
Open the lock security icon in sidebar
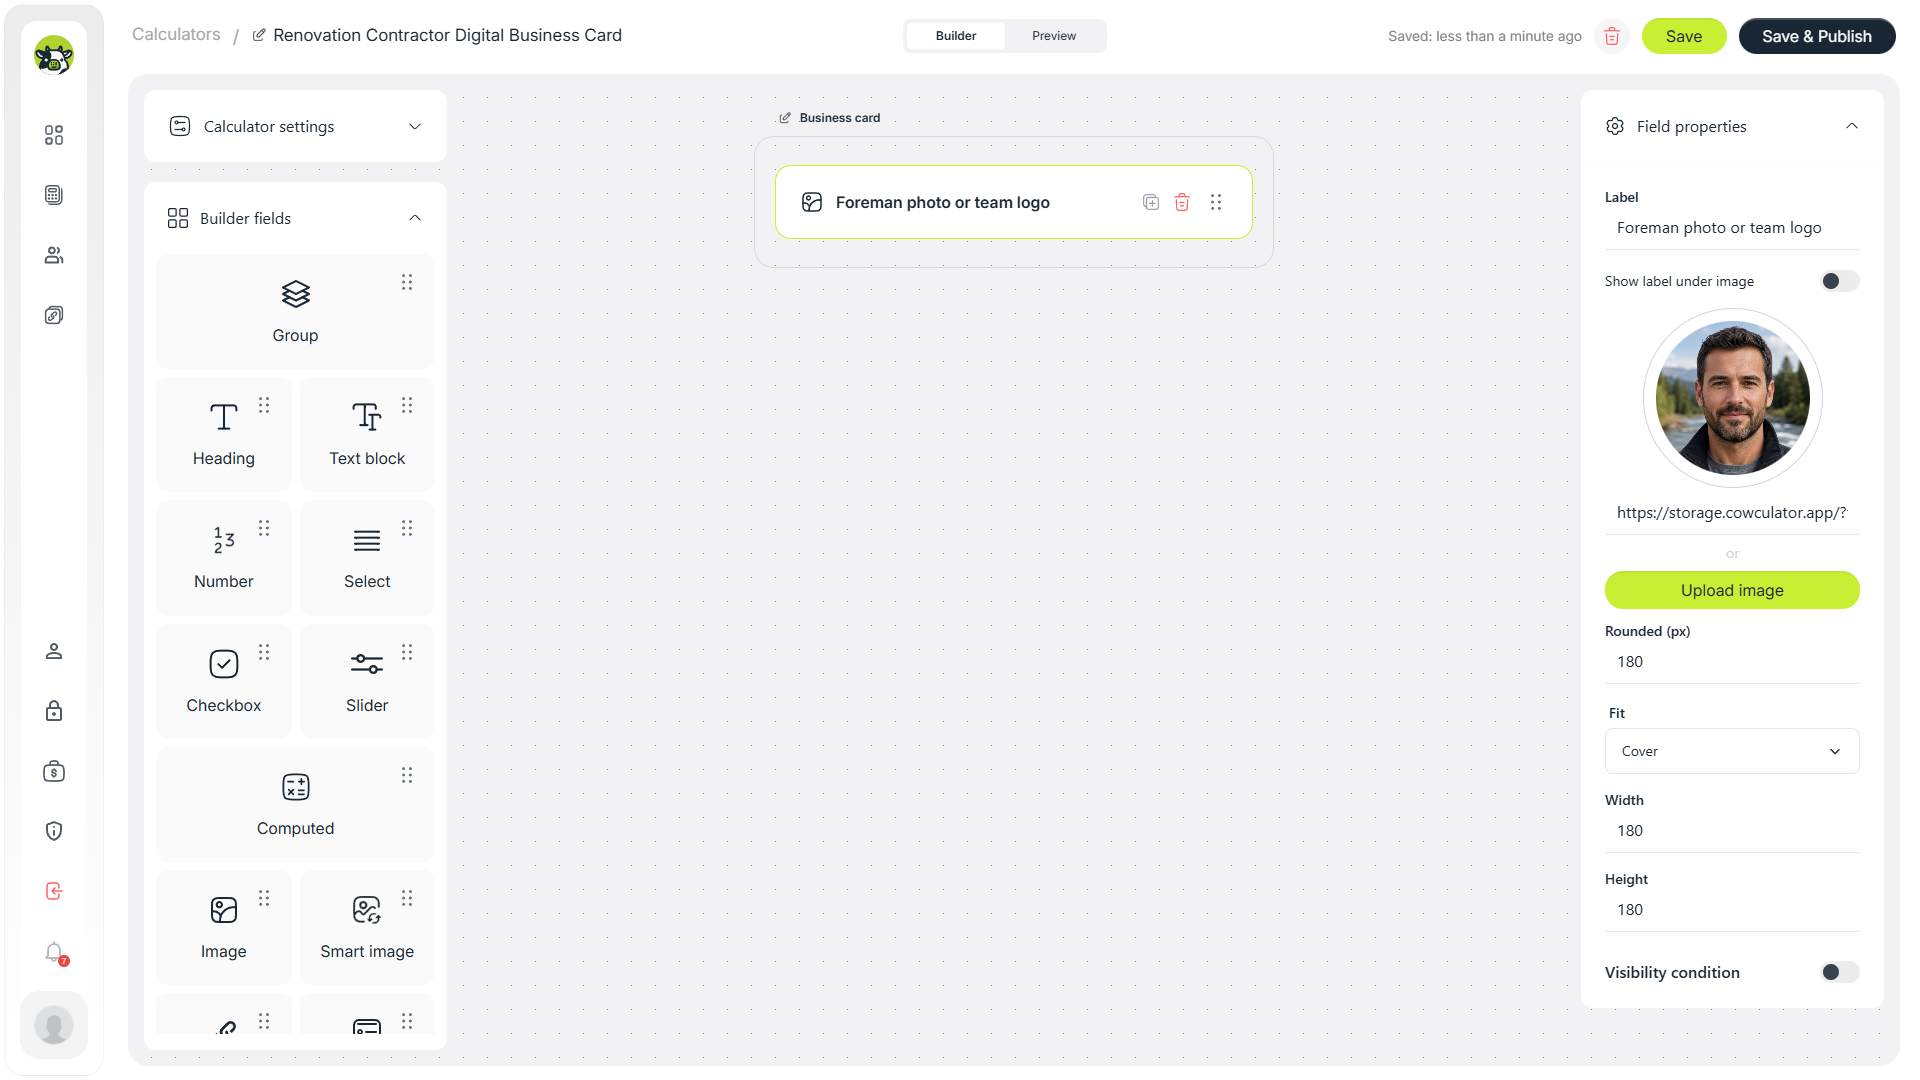click(54, 711)
